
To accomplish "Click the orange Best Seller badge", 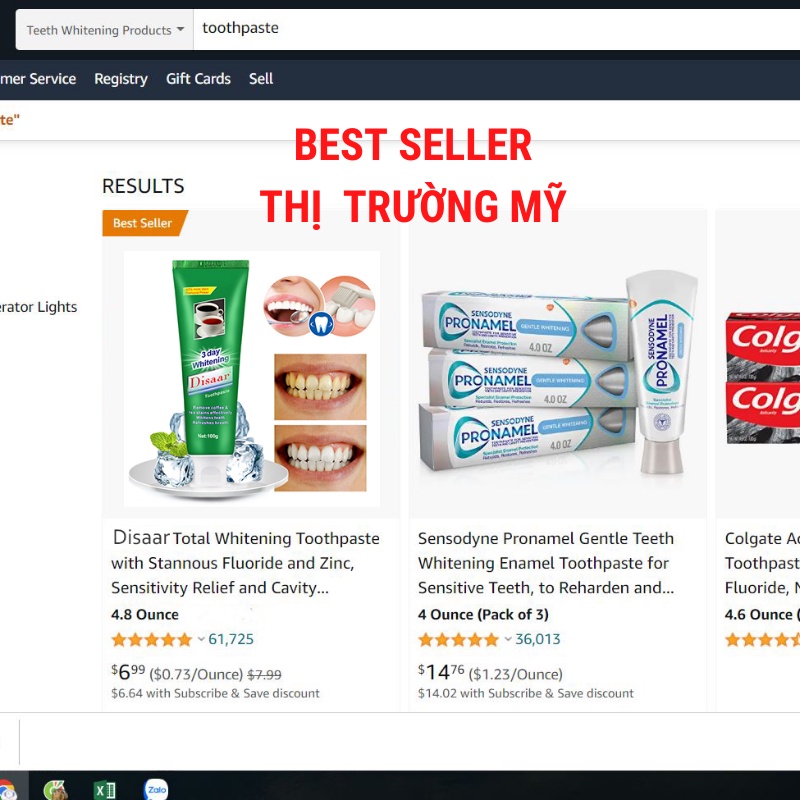I will pos(145,223).
